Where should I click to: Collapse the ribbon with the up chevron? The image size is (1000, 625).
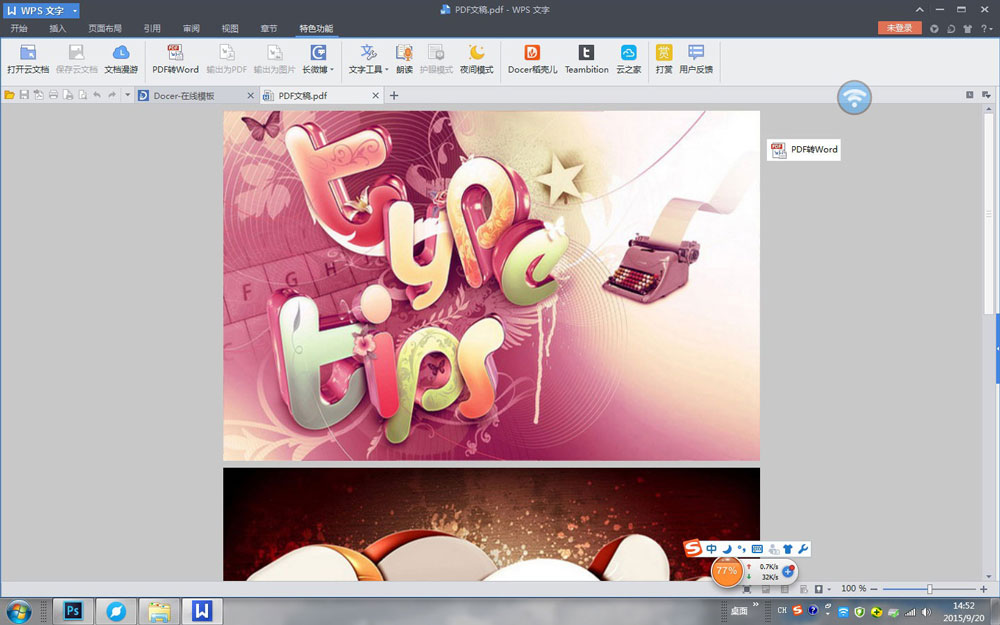(x=919, y=10)
